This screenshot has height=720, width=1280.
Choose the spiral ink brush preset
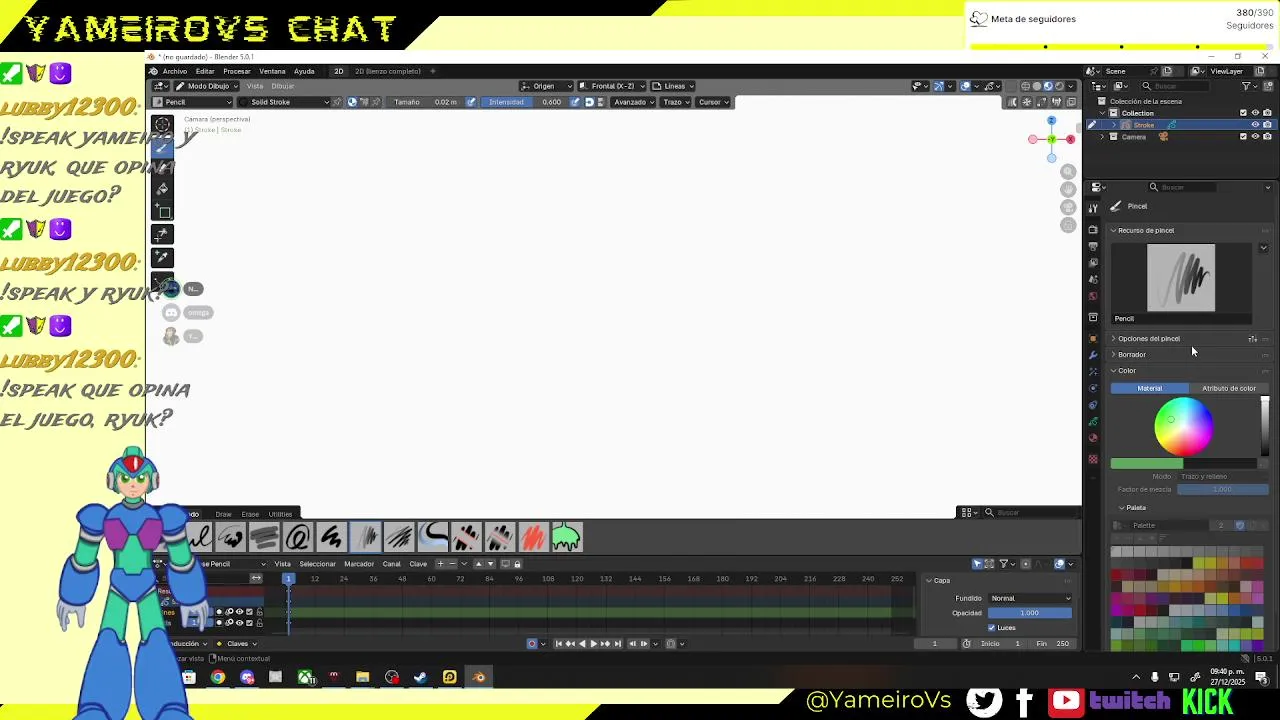297,538
